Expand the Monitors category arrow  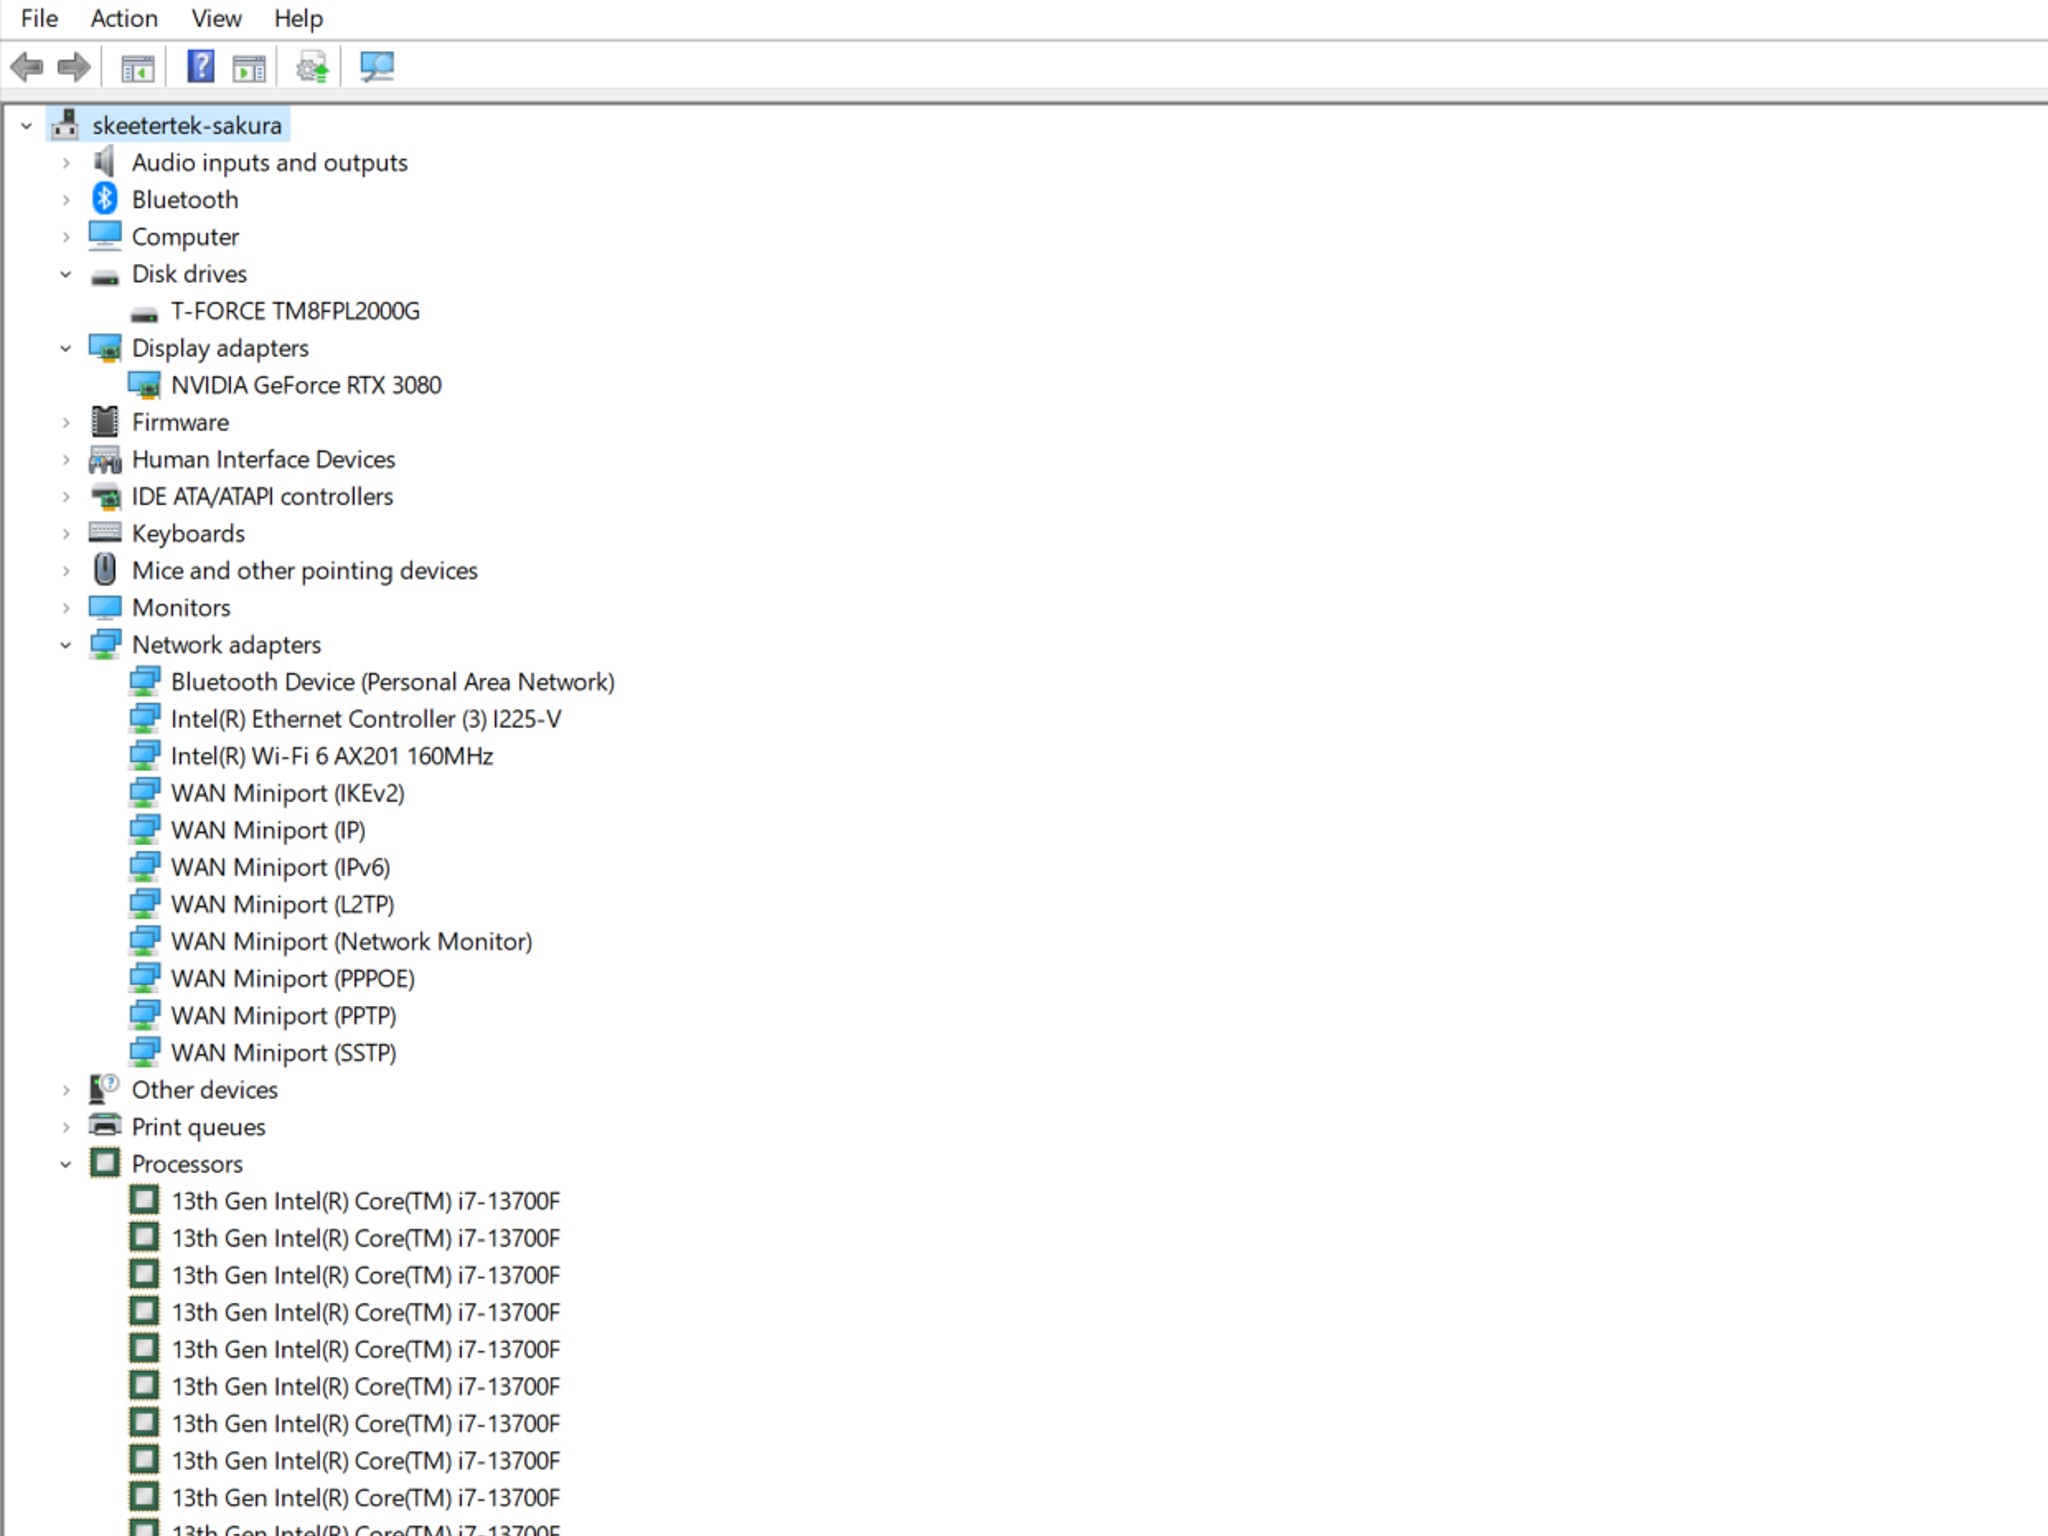coord(66,608)
